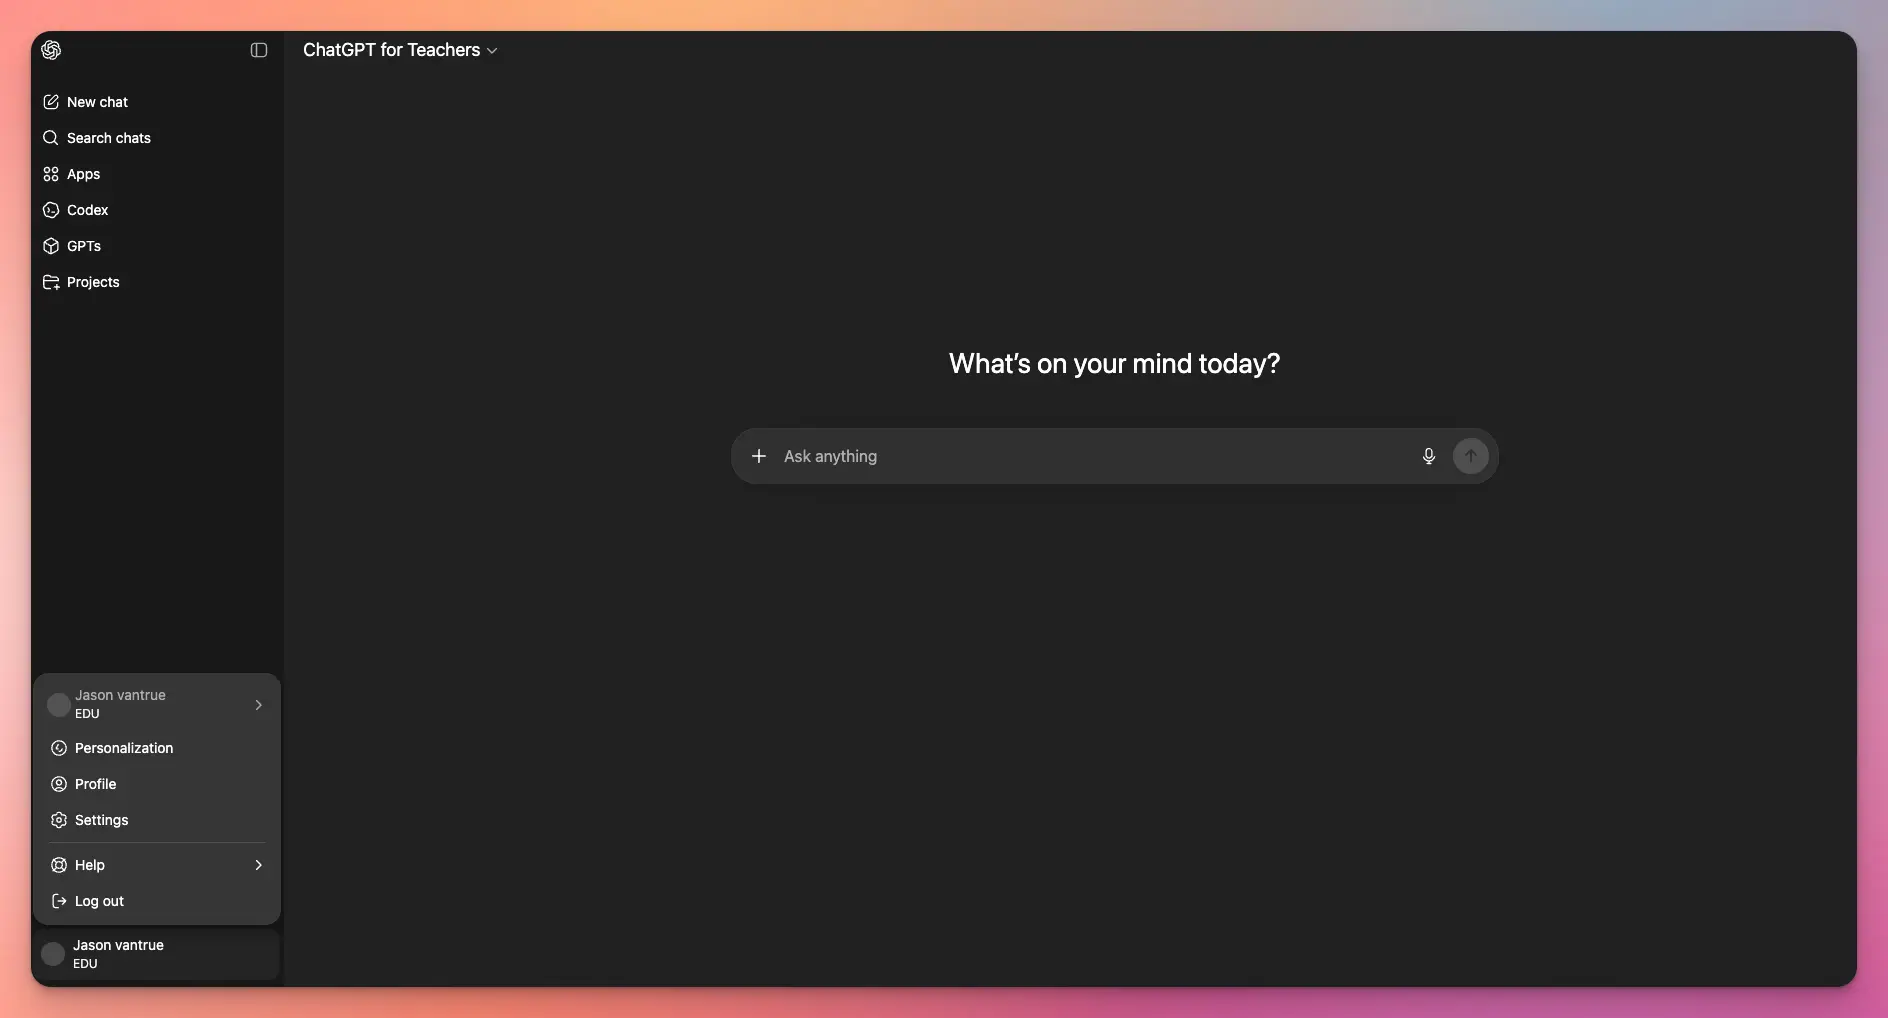Click the avatar circle at sidebar bottom
This screenshot has height=1018, width=1888.
(x=53, y=954)
